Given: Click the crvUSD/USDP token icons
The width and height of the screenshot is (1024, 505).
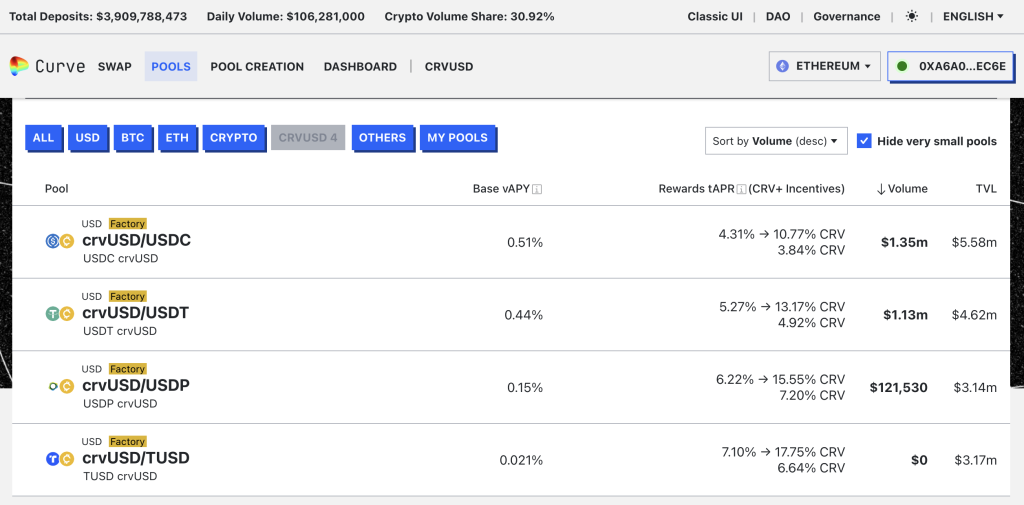Looking at the screenshot, I should [61, 387].
